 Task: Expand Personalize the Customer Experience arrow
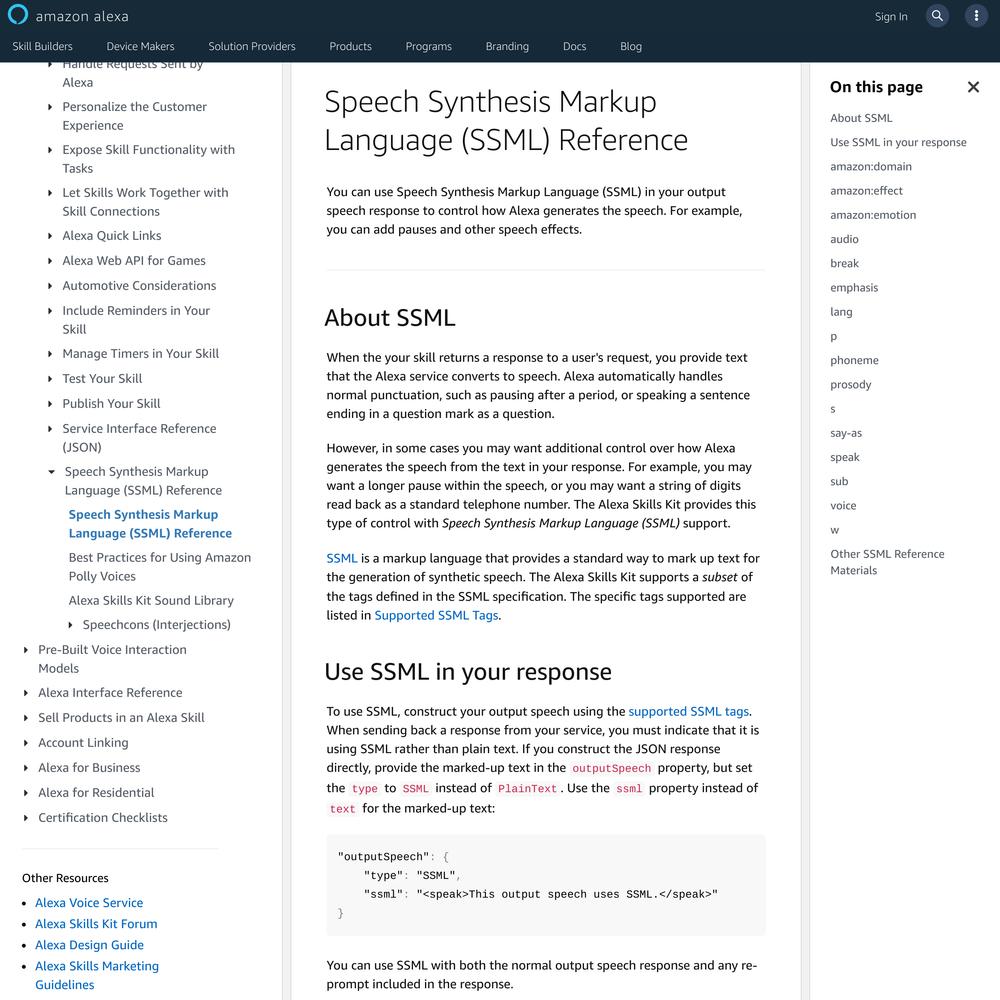coord(50,107)
